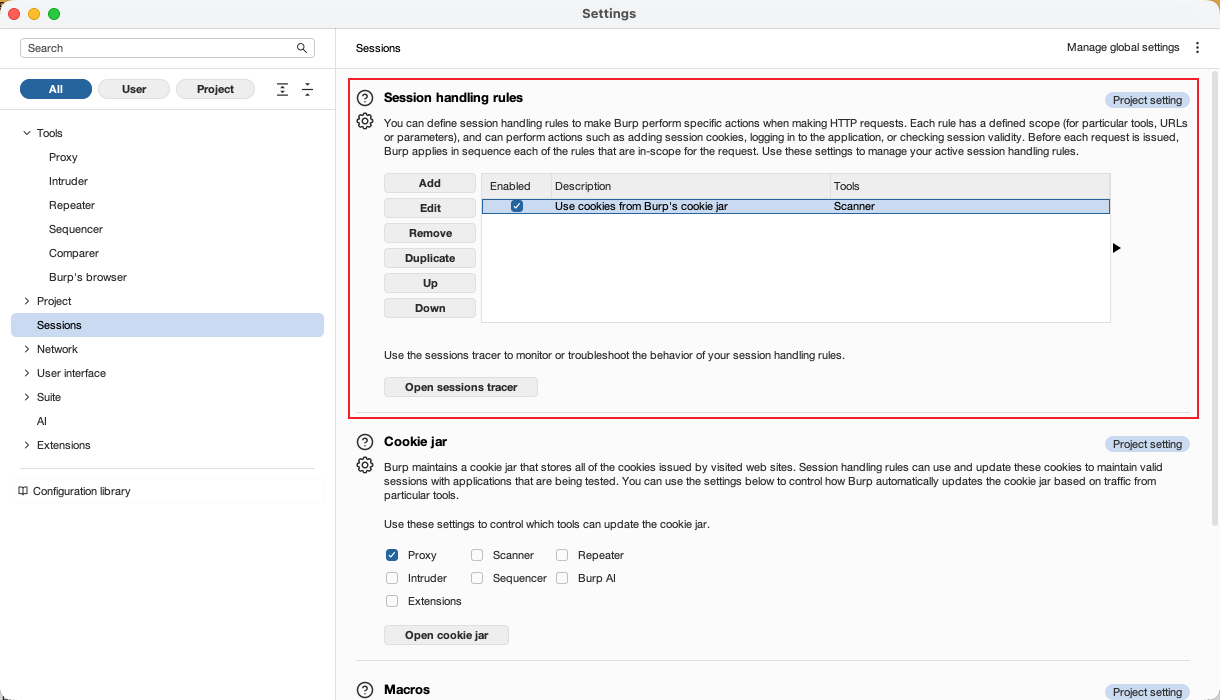This screenshot has width=1220, height=700.
Task: Open the Proxy settings page
Action: point(63,157)
